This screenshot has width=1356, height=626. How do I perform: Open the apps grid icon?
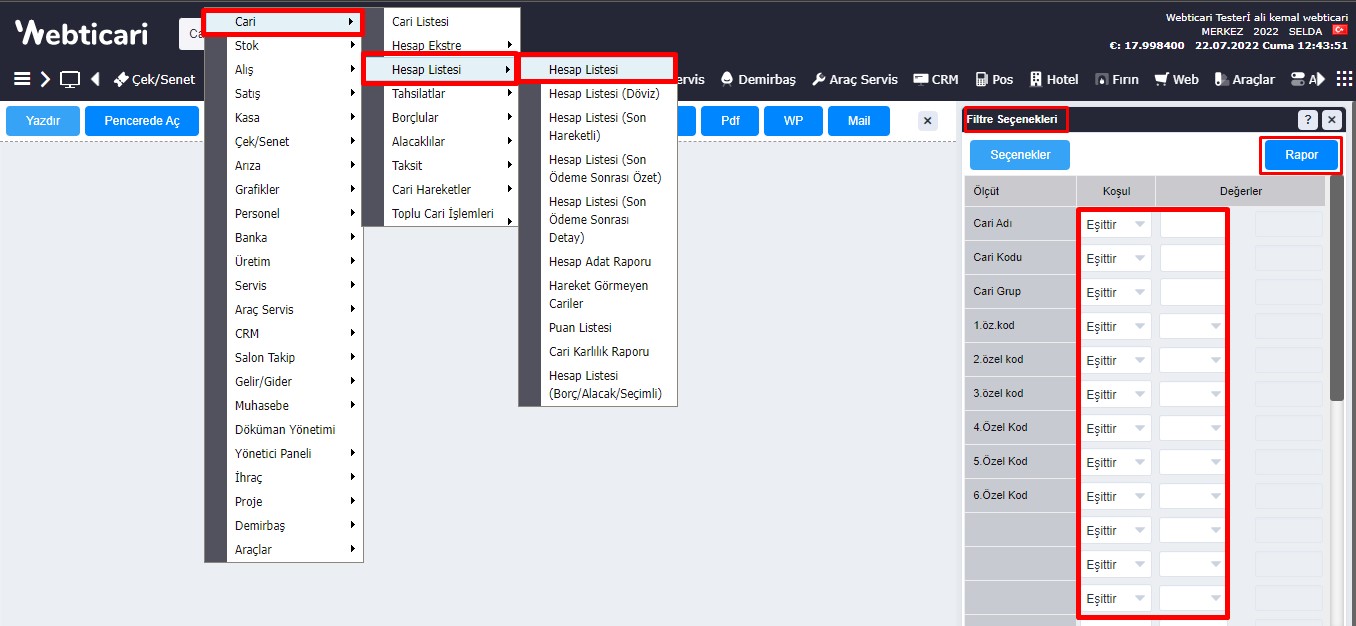pos(1343,79)
